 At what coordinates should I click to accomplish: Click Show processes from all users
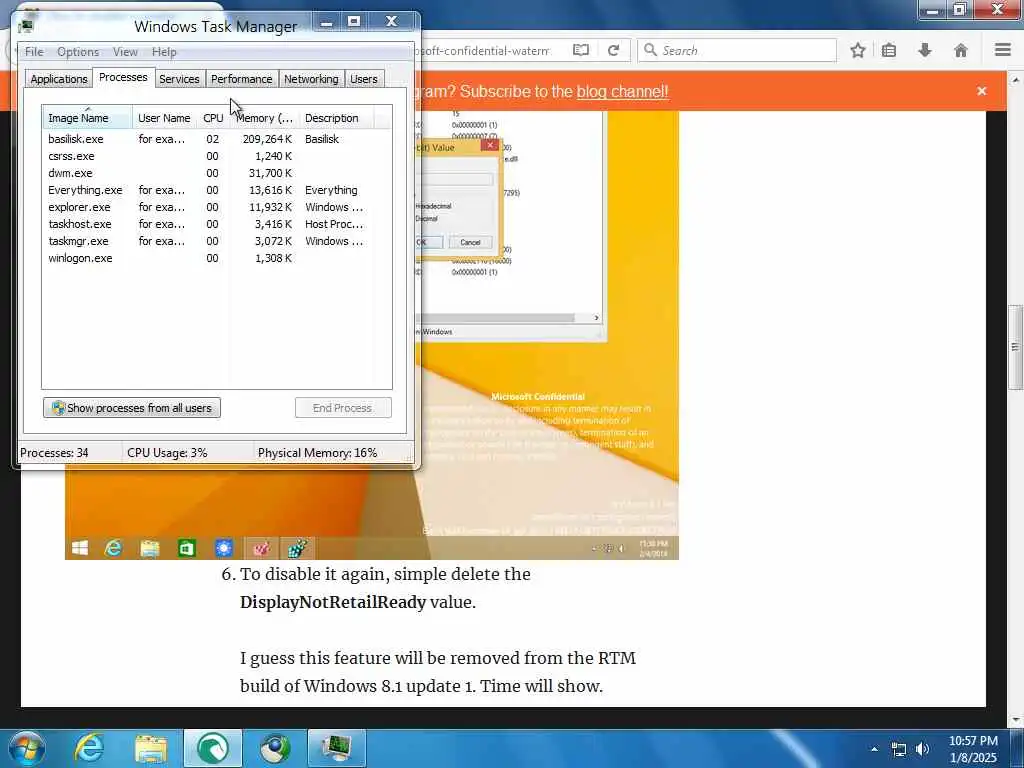click(x=132, y=408)
